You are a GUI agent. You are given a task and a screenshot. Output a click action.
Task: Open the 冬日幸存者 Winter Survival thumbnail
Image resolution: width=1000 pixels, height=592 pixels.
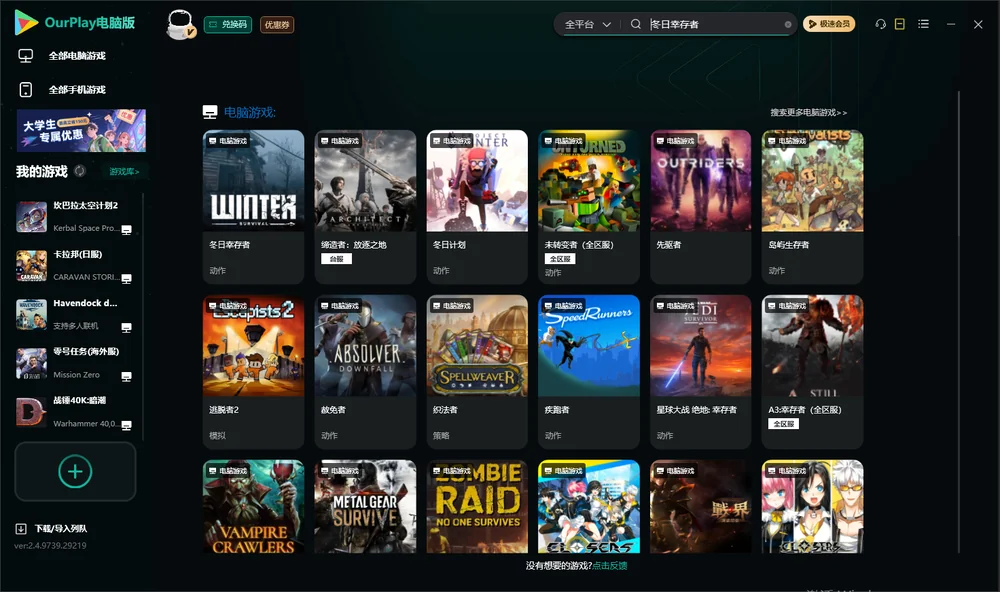click(253, 181)
